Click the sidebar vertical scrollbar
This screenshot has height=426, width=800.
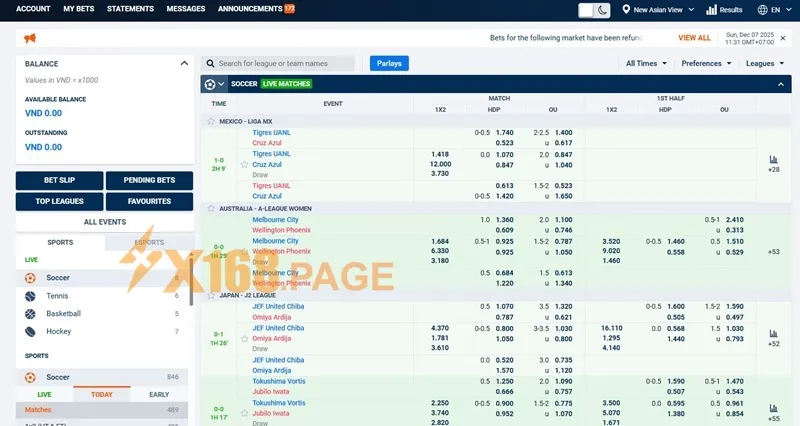[191, 279]
